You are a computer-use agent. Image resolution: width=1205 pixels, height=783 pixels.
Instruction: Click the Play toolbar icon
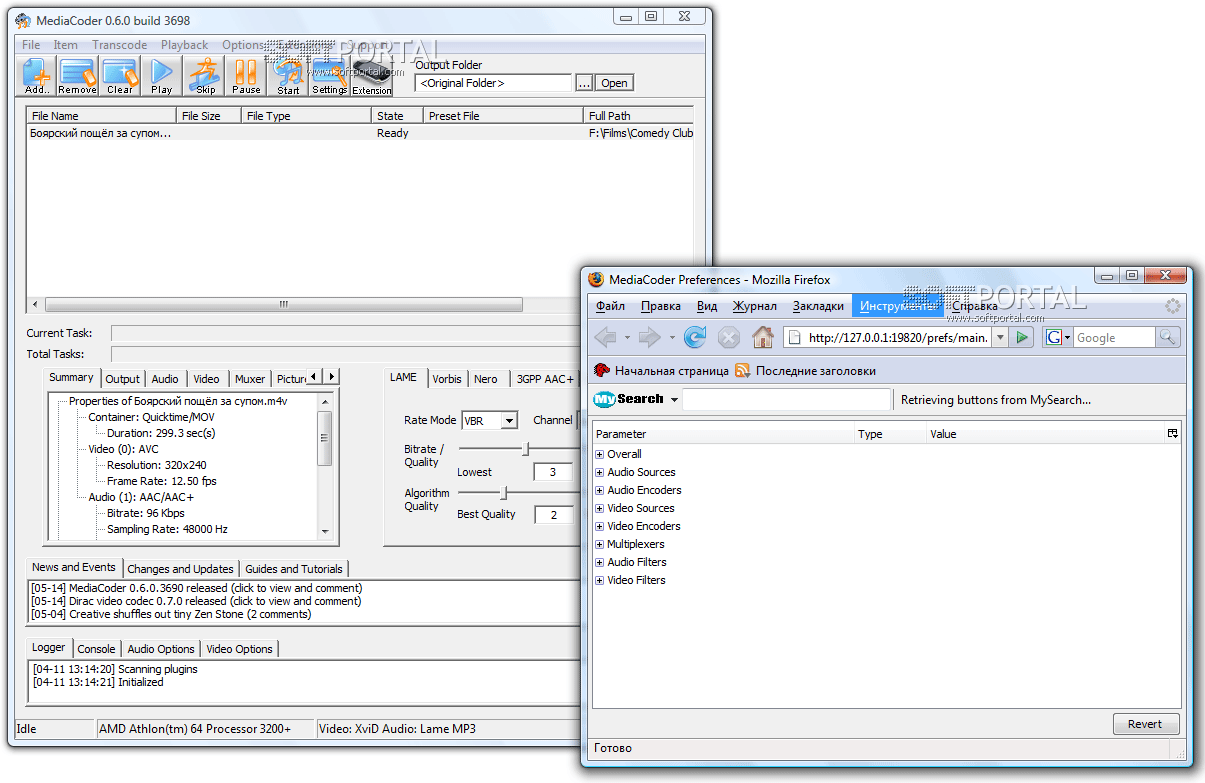(x=162, y=76)
